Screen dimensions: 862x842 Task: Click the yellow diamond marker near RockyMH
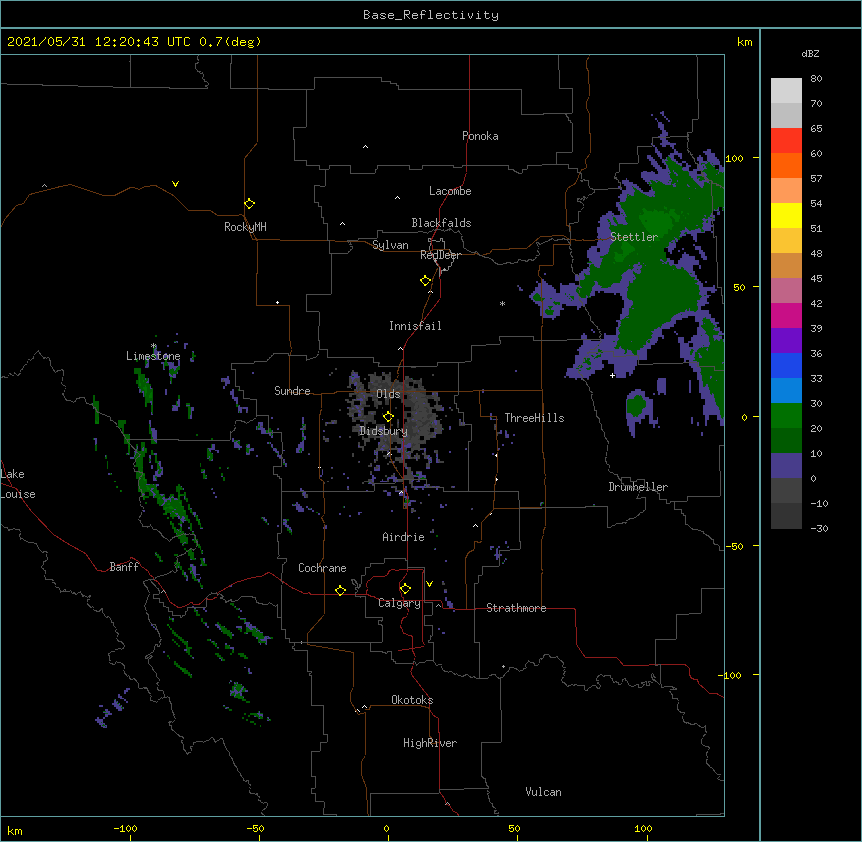[x=250, y=204]
